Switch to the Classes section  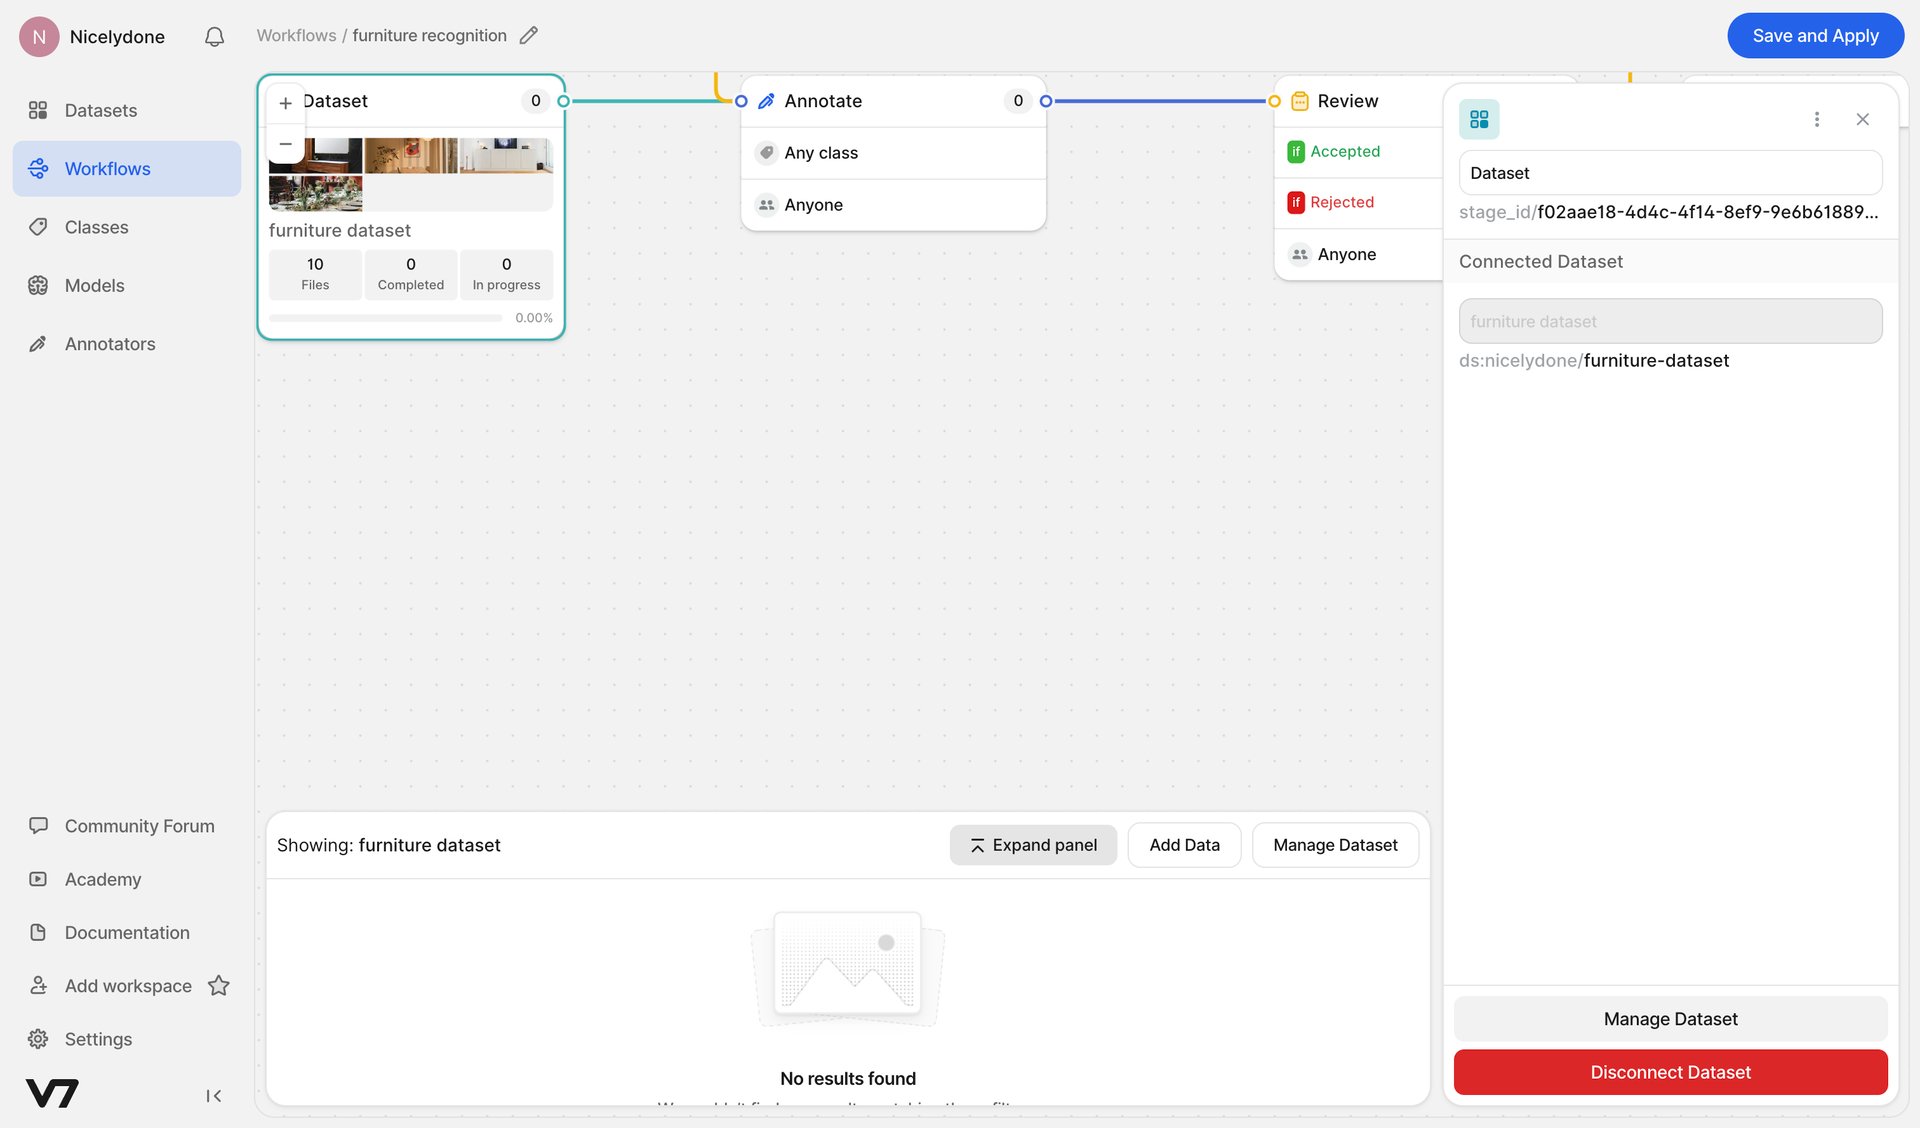96,227
